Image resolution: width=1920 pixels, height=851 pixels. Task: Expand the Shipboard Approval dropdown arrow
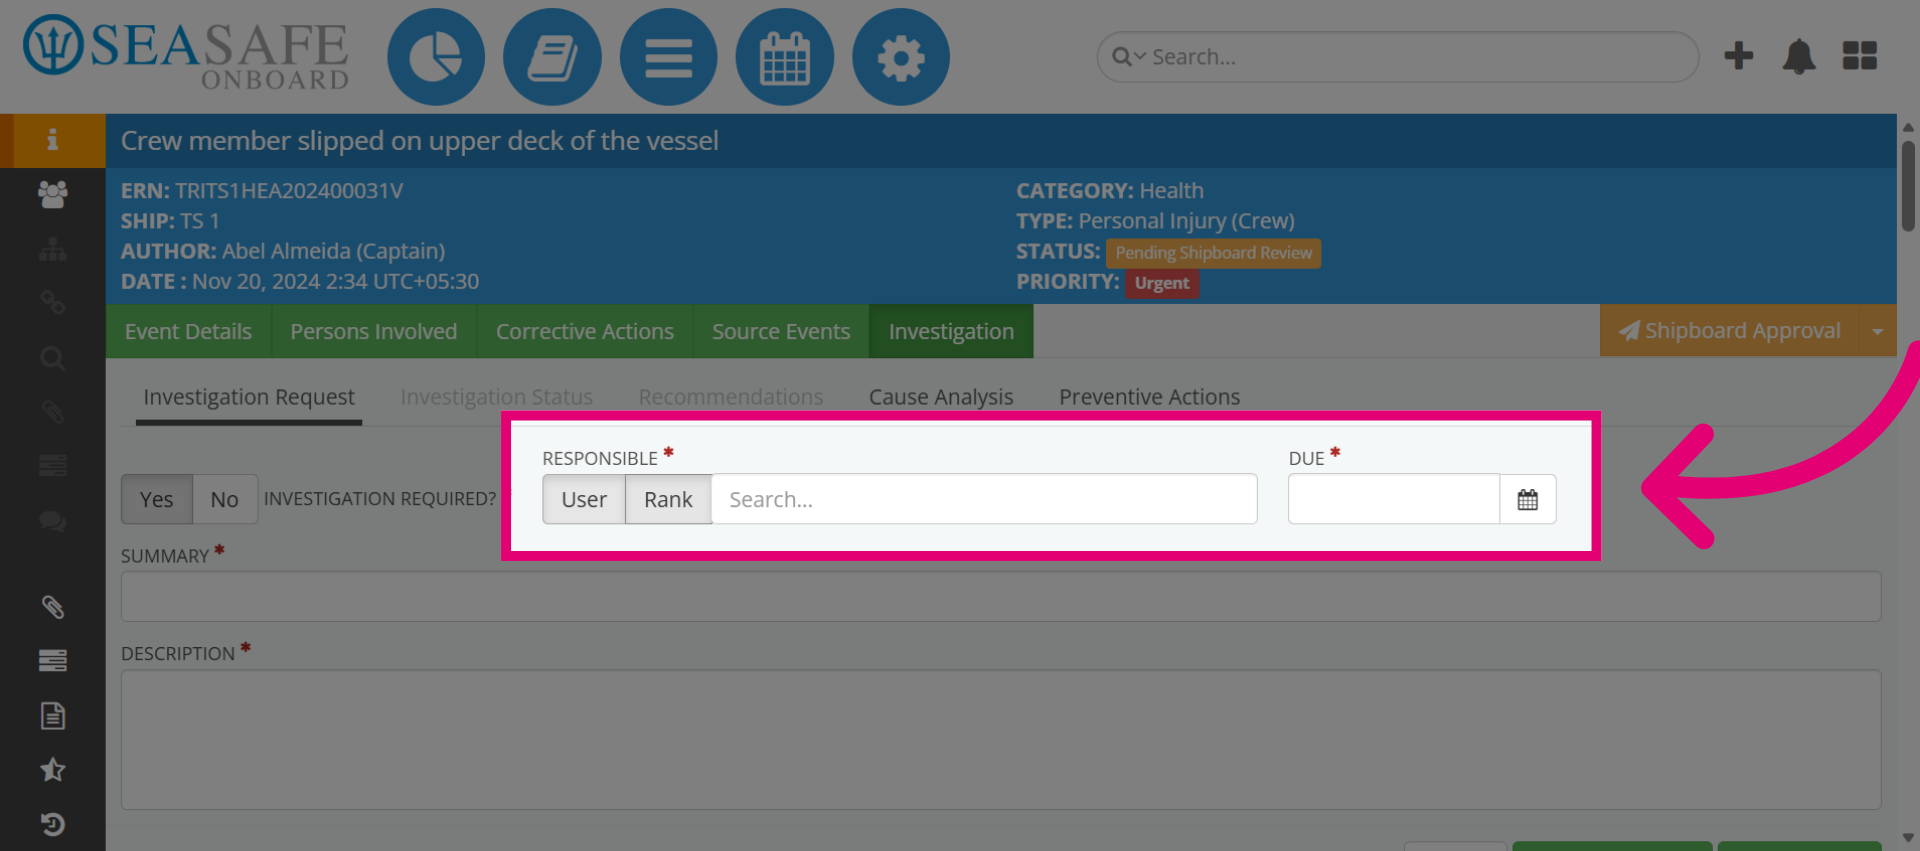1878,331
